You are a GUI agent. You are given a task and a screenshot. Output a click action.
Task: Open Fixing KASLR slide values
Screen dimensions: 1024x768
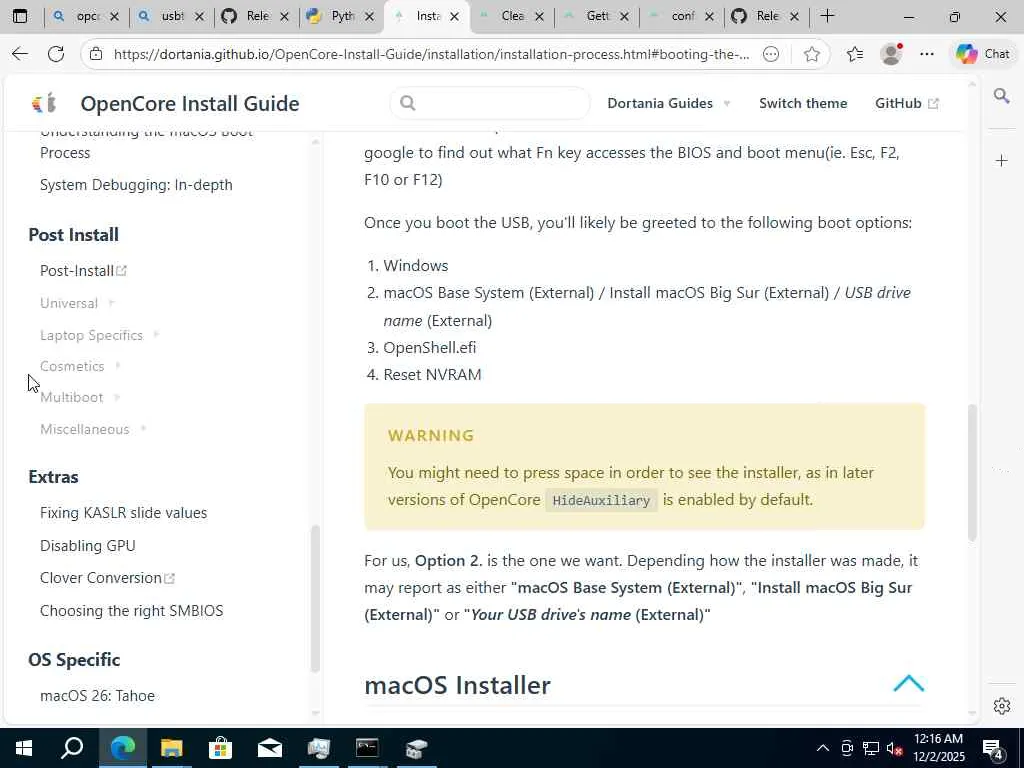[x=123, y=513]
